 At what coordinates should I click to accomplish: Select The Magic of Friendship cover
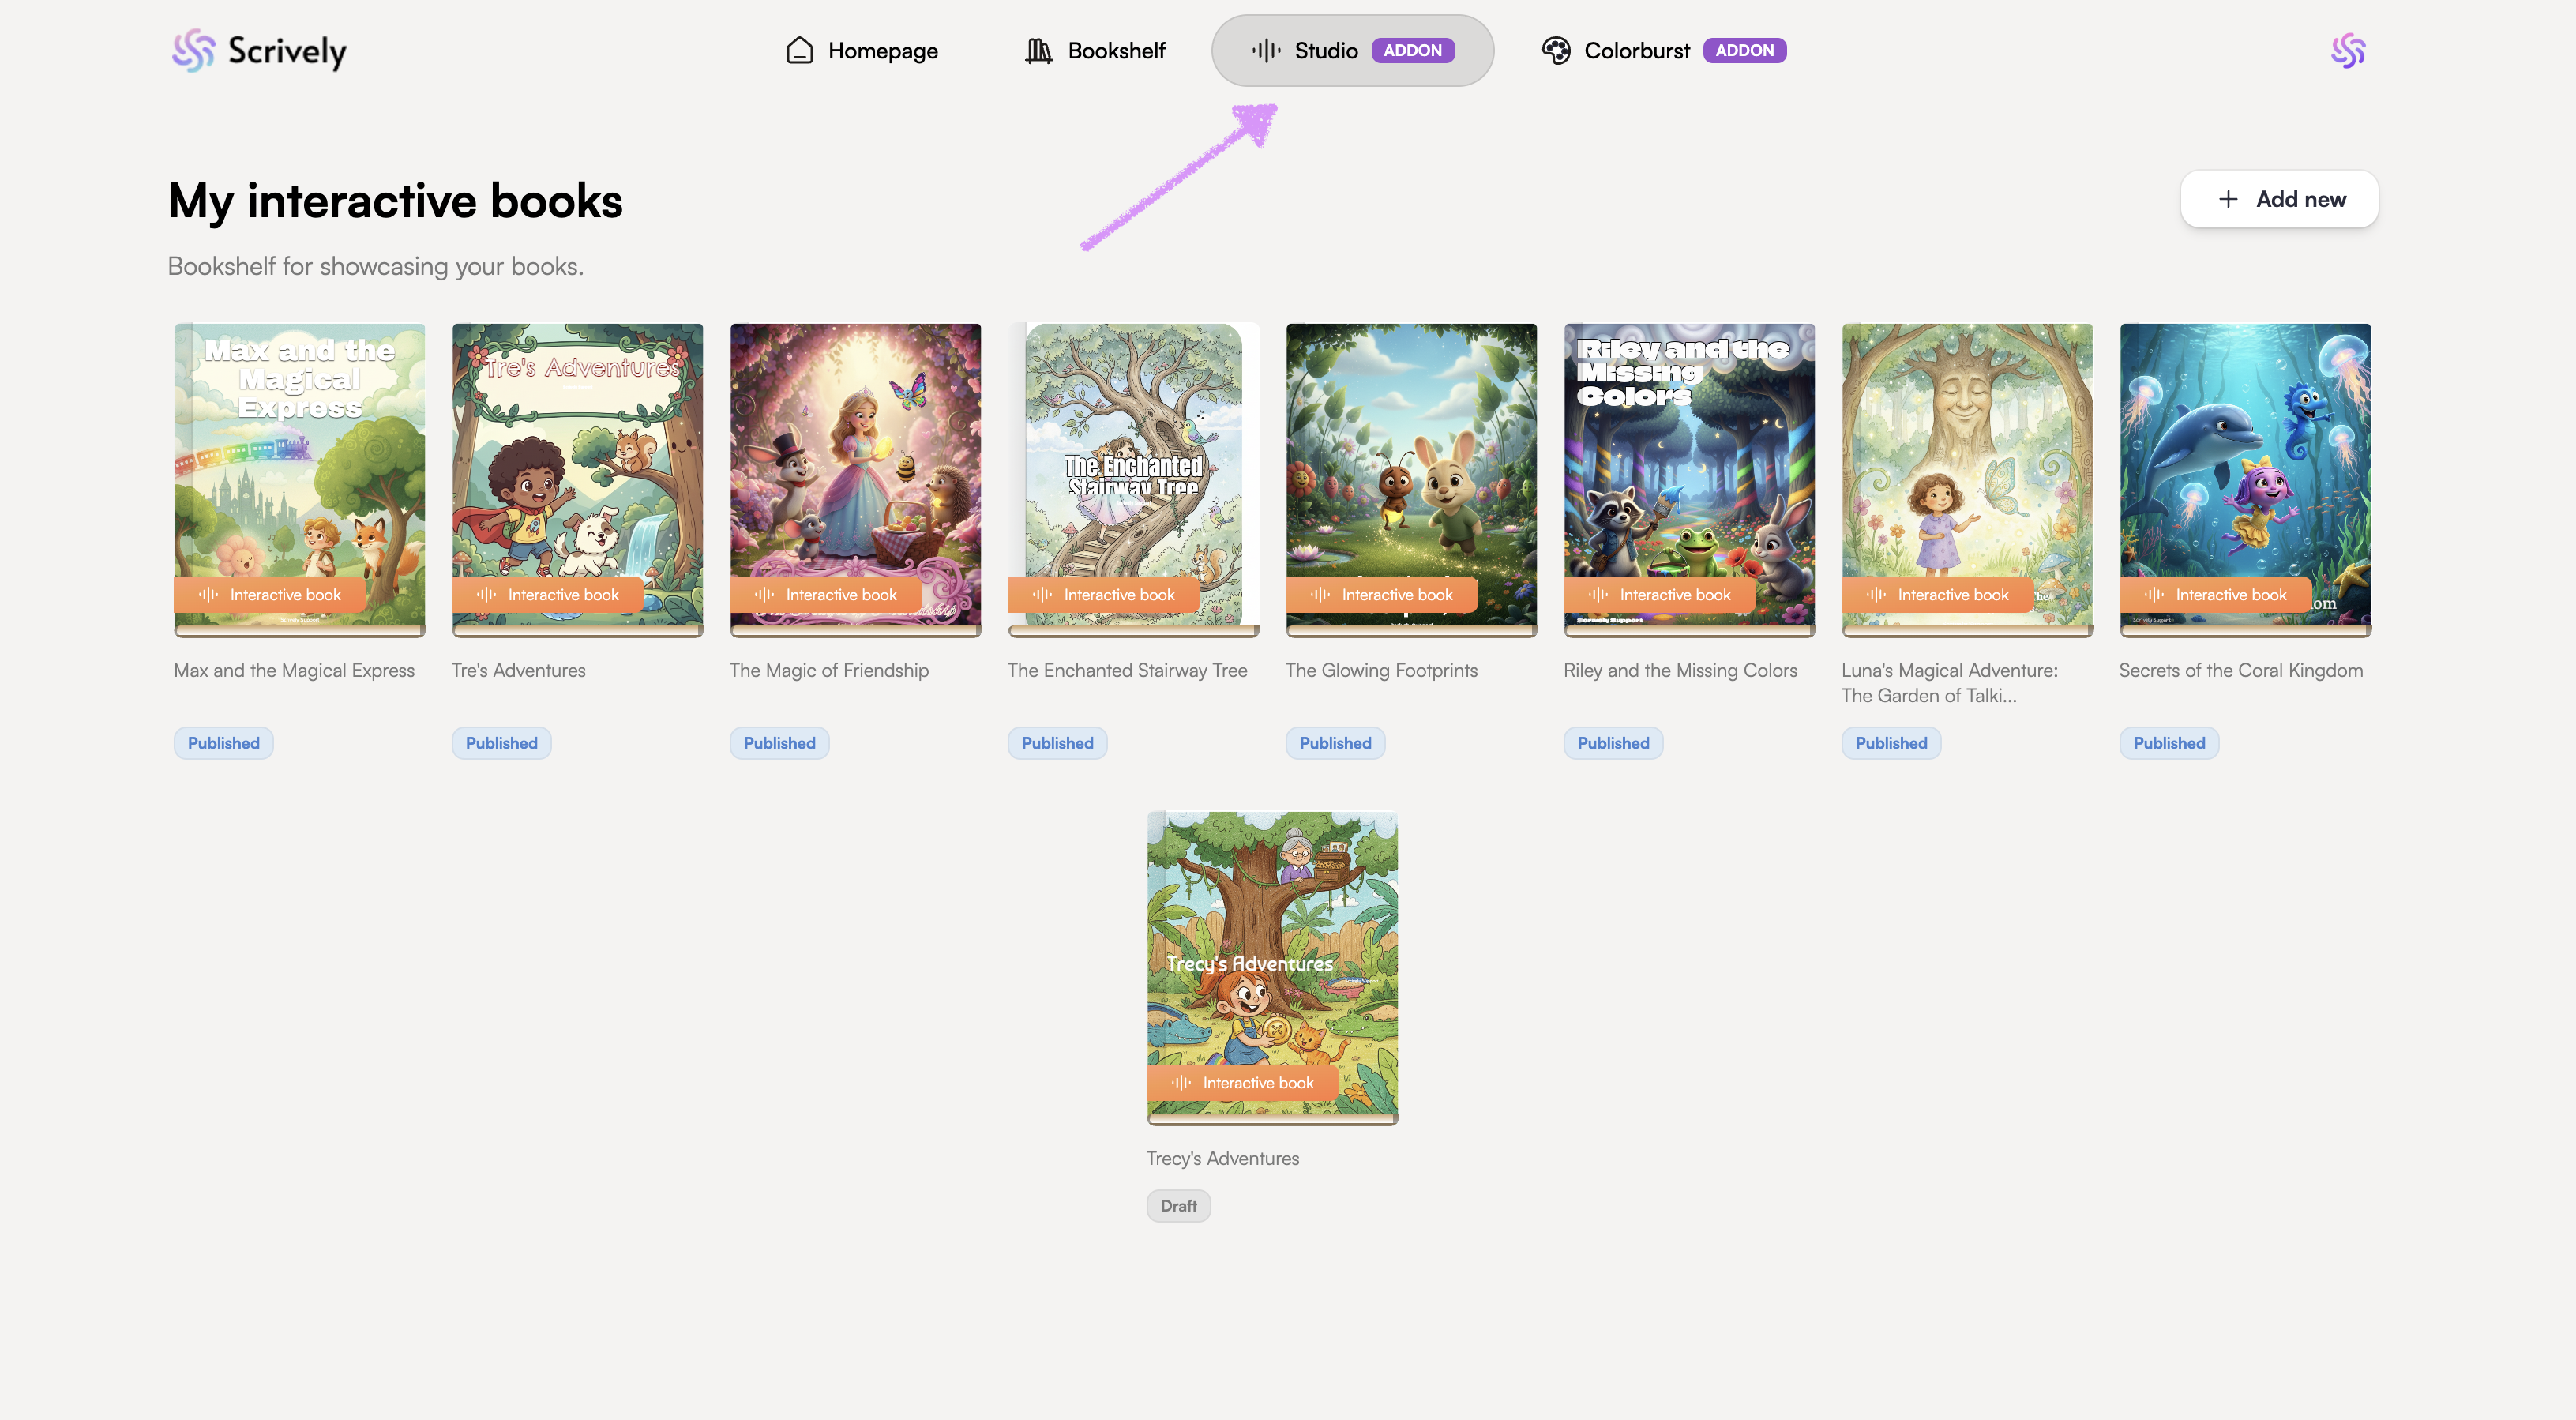coord(855,460)
